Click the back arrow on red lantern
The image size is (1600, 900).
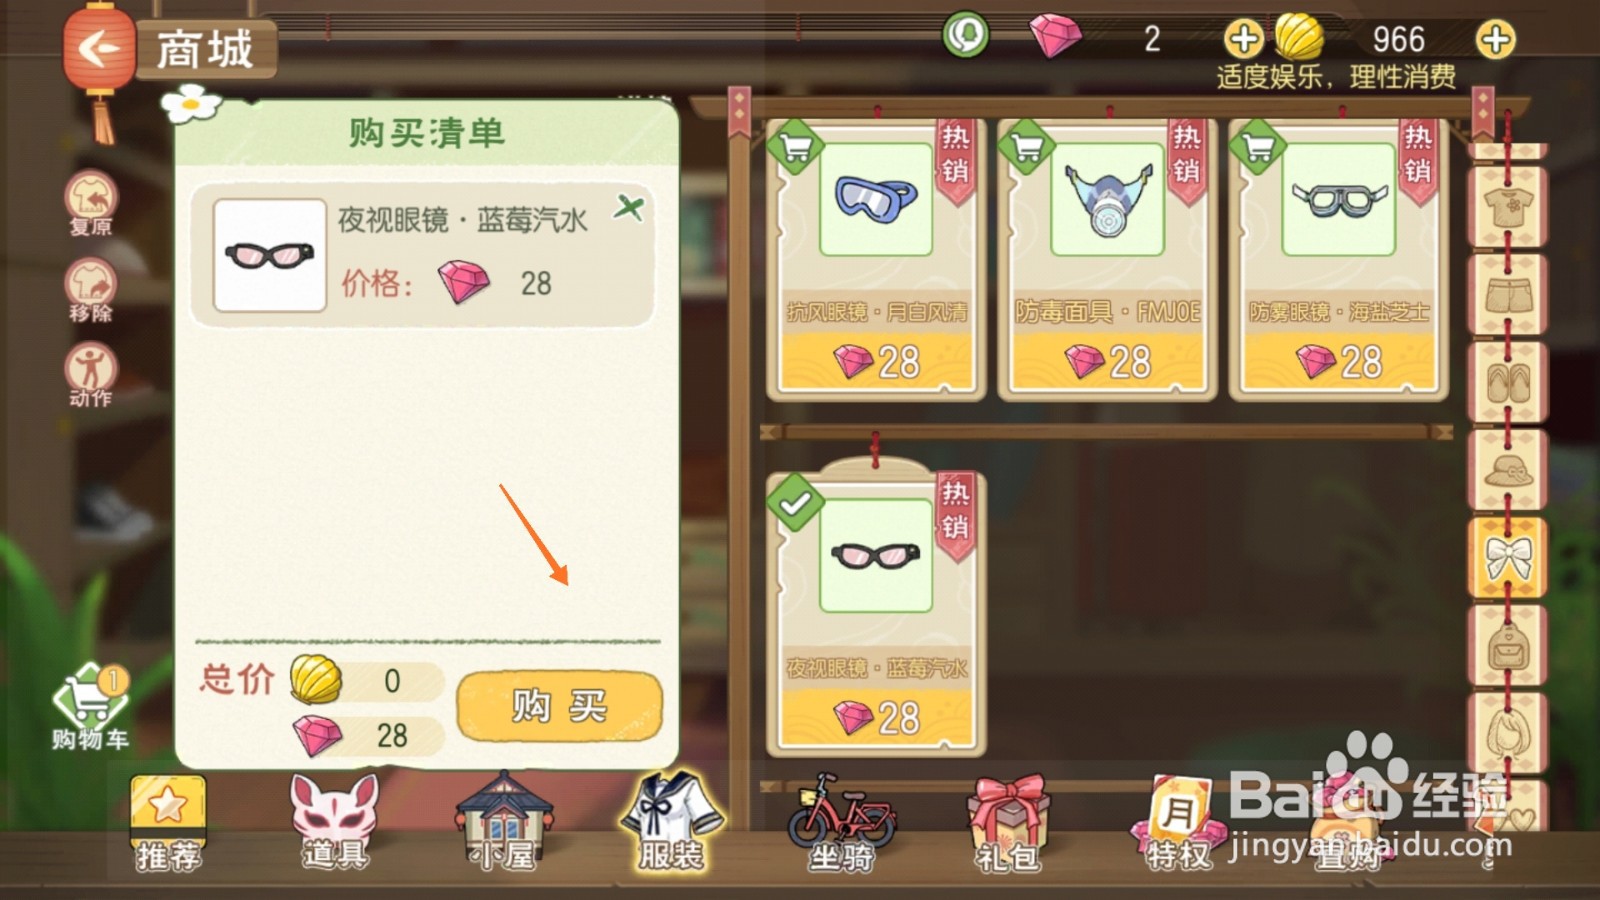(98, 47)
